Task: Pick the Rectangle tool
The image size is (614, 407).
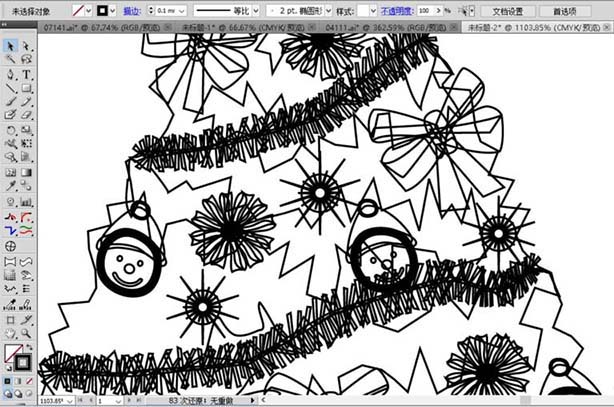Action: pyautogui.click(x=26, y=88)
